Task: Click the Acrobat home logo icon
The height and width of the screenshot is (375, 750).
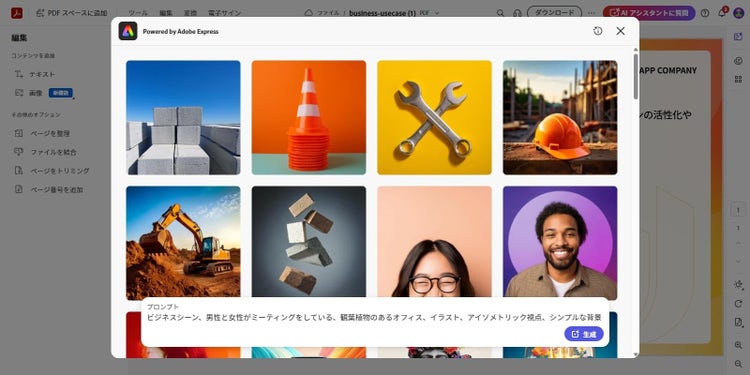Action: point(17,13)
